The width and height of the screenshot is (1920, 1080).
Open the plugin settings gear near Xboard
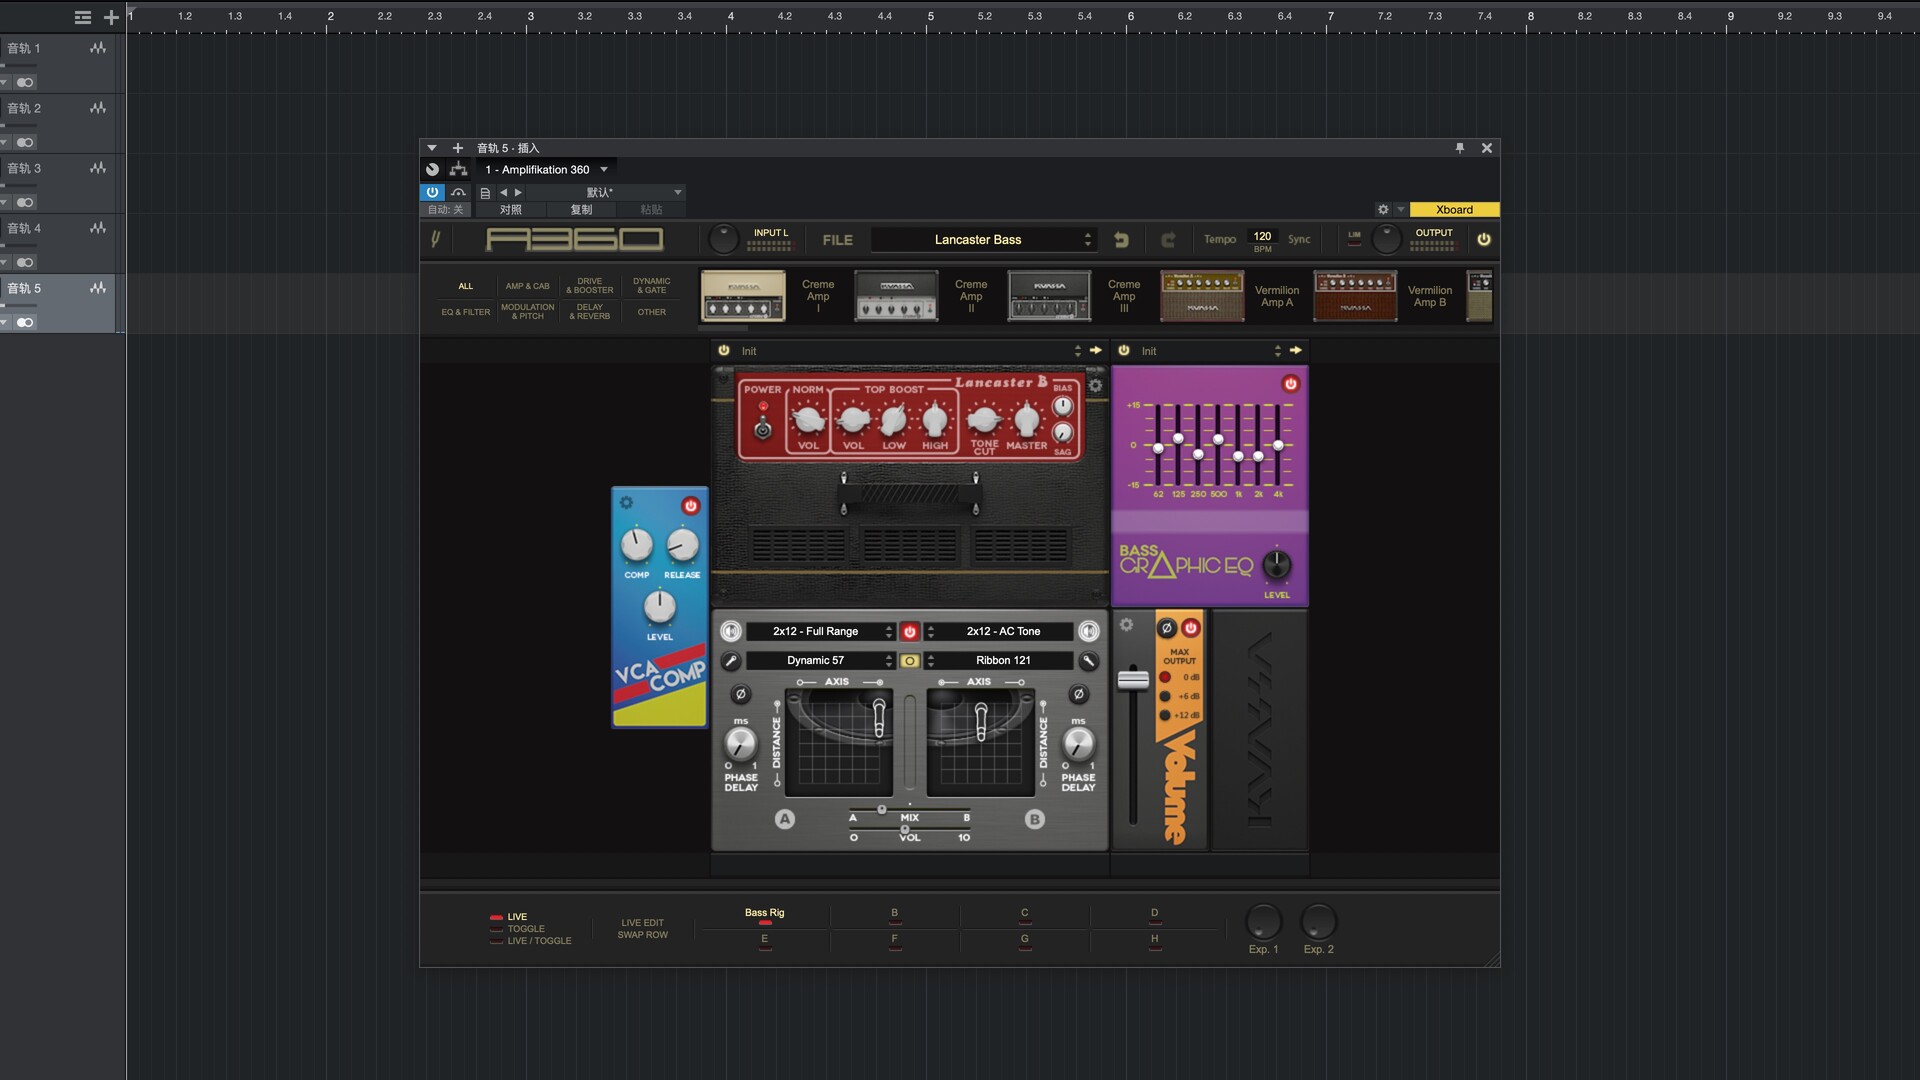(1383, 210)
